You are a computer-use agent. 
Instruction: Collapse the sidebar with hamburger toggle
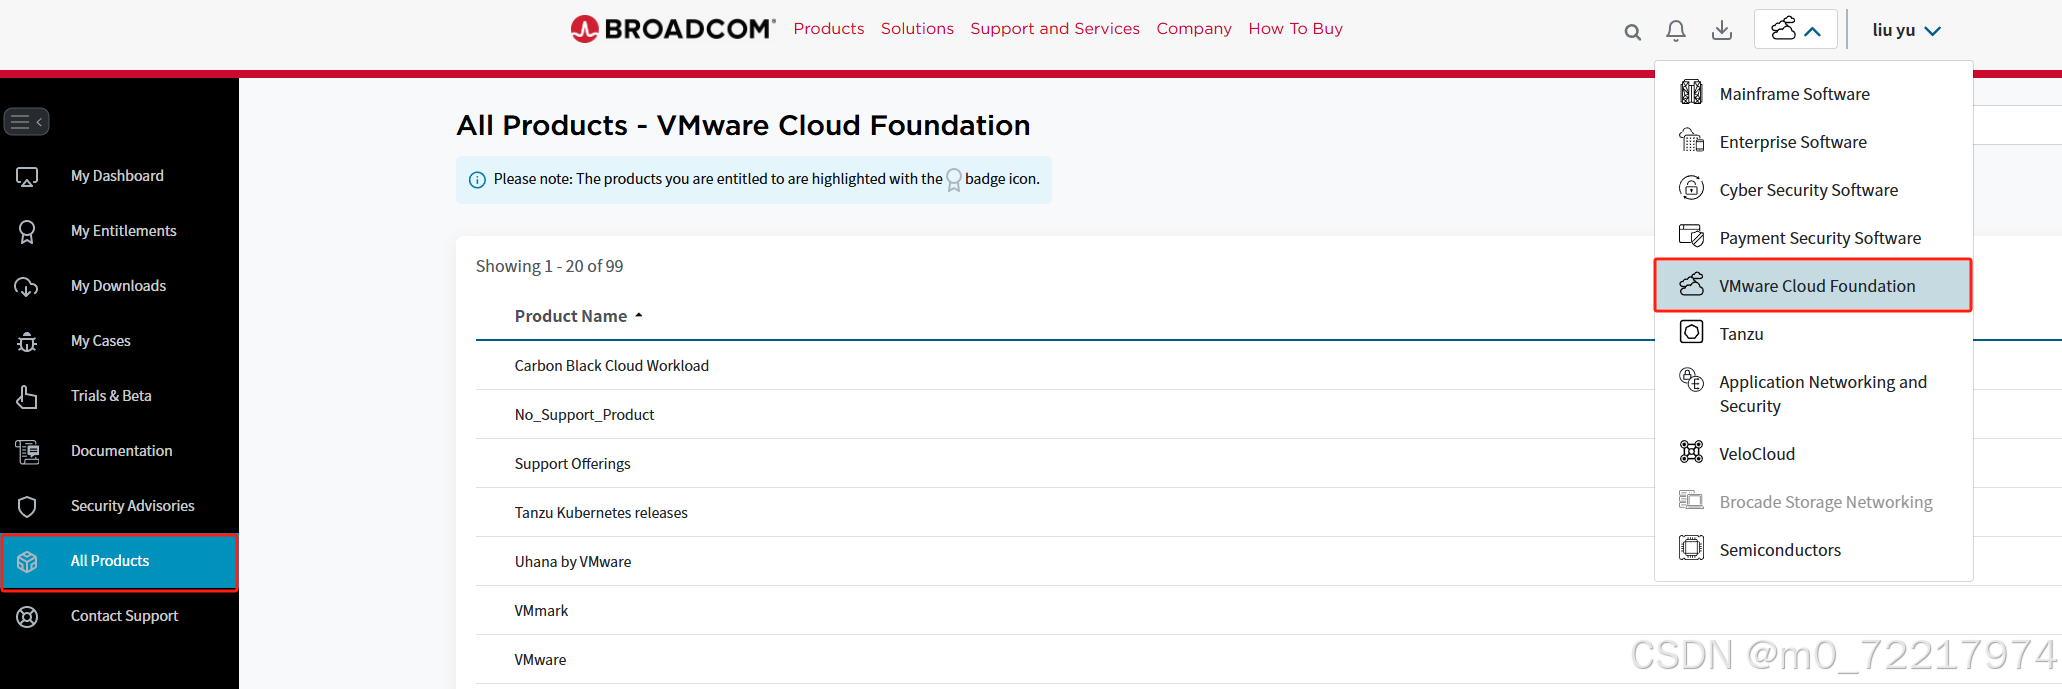(x=27, y=122)
